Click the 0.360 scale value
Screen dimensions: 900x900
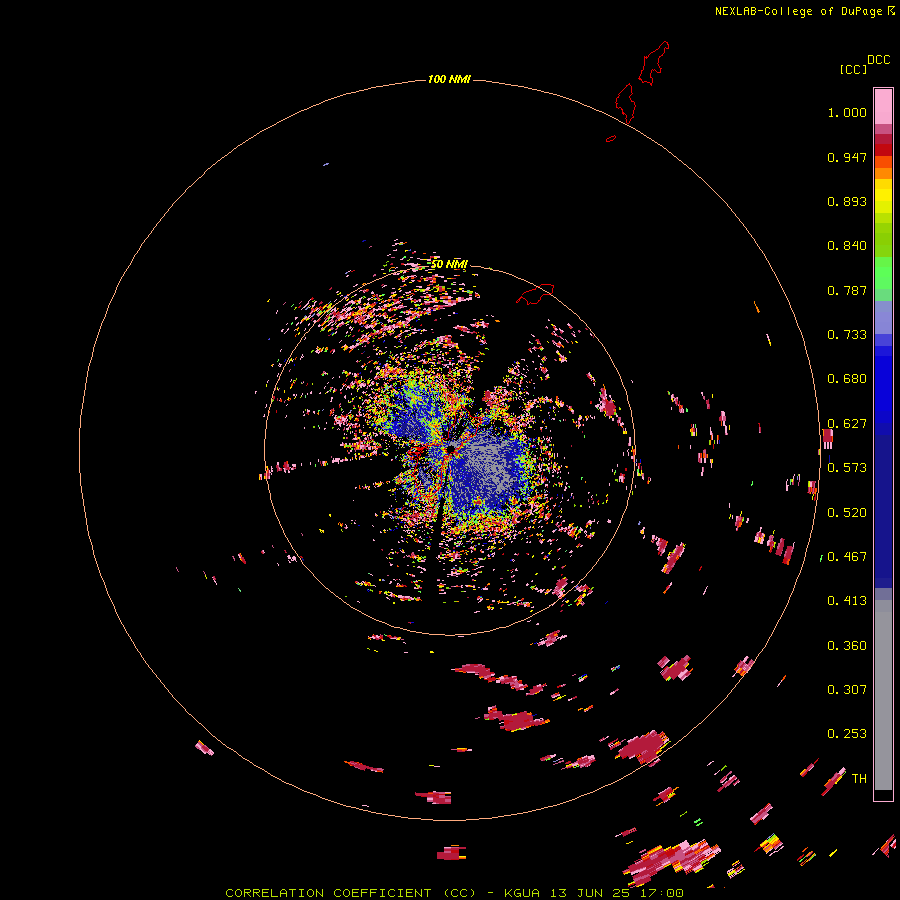coord(847,646)
